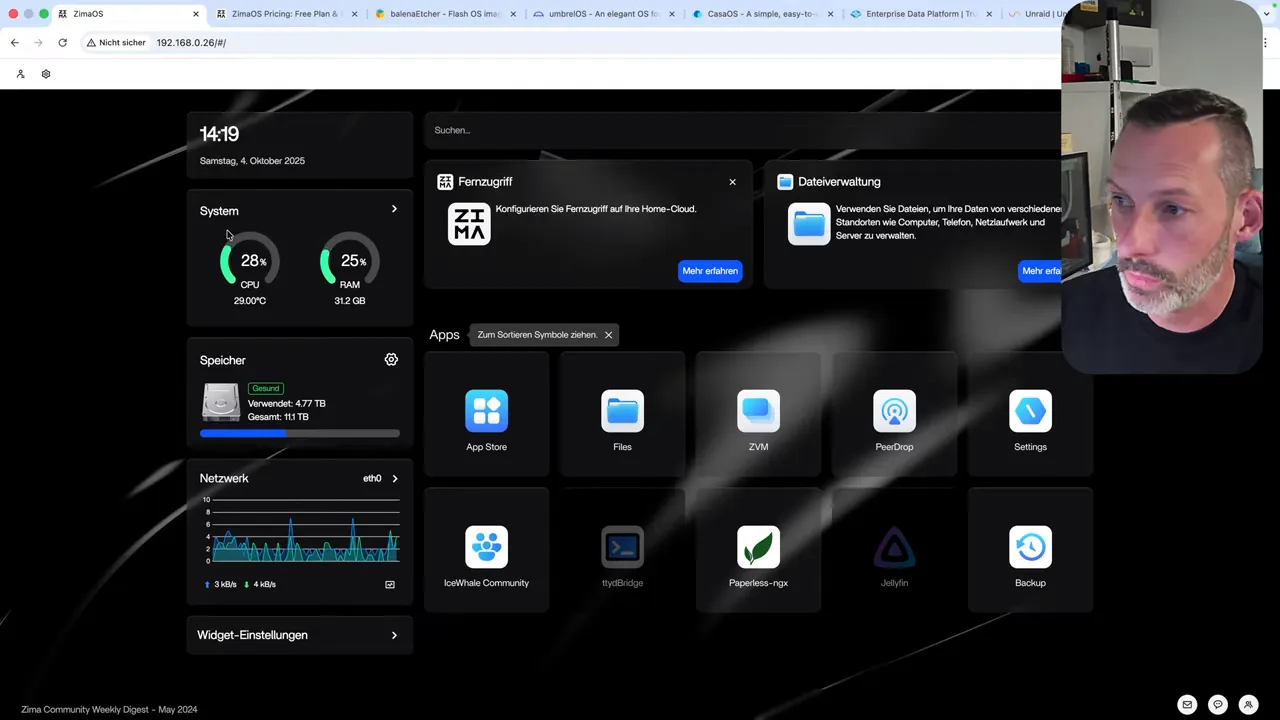Click the mail icon at the bottom right
The height and width of the screenshot is (720, 1280).
coord(1187,705)
